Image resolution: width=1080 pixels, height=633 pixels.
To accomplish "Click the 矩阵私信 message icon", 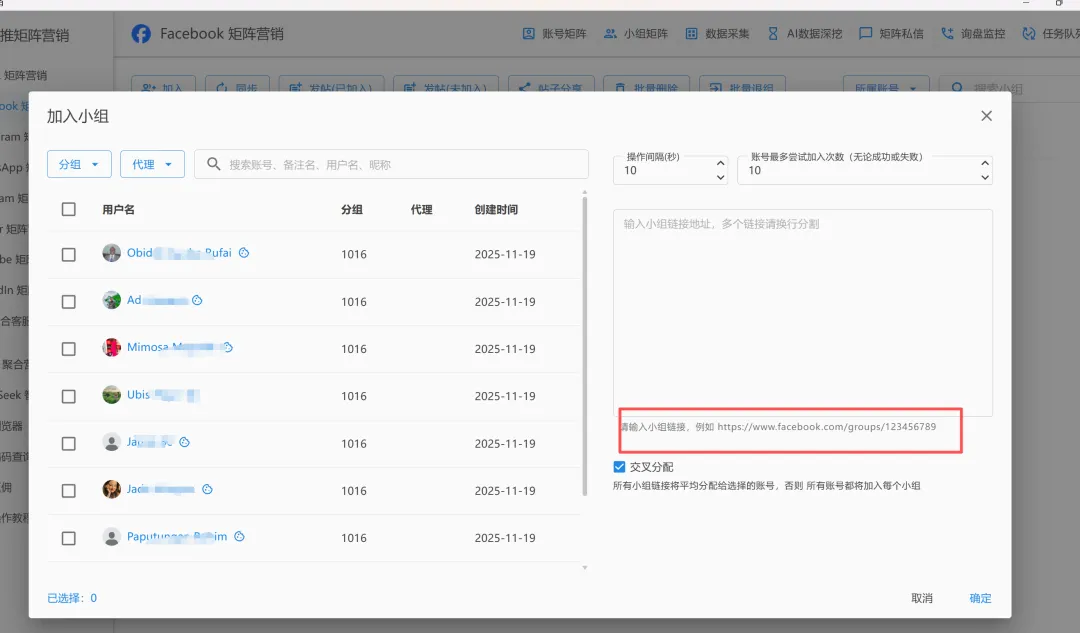I will [x=866, y=33].
